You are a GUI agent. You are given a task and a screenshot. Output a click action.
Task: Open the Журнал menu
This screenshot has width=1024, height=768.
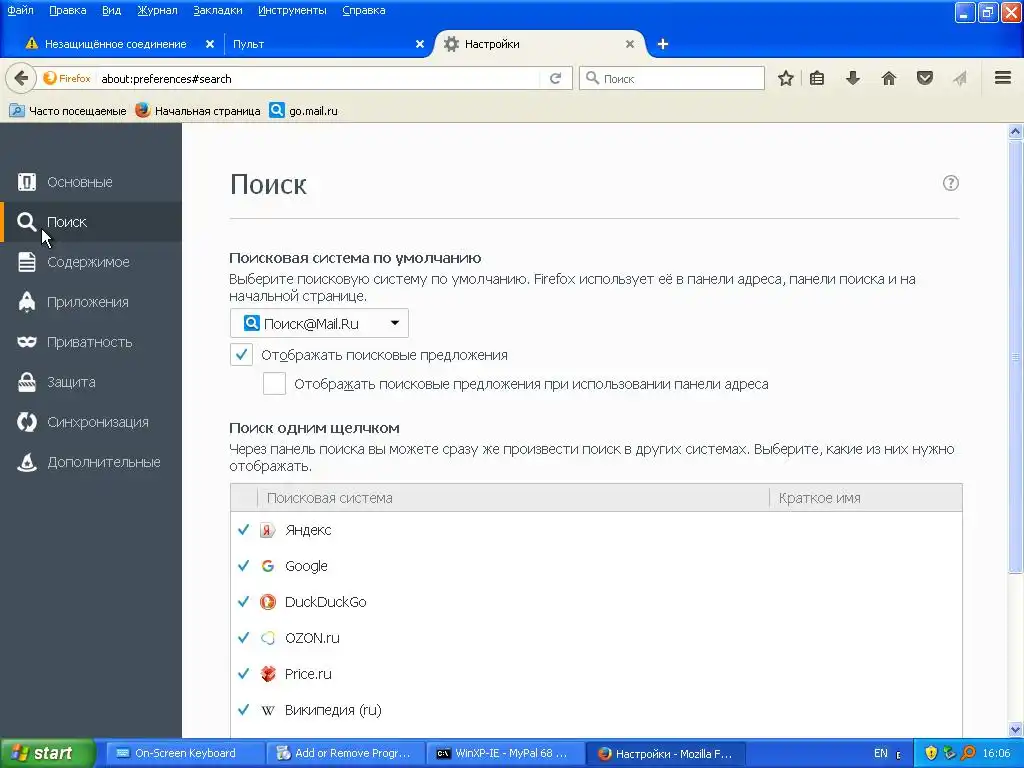pos(157,10)
